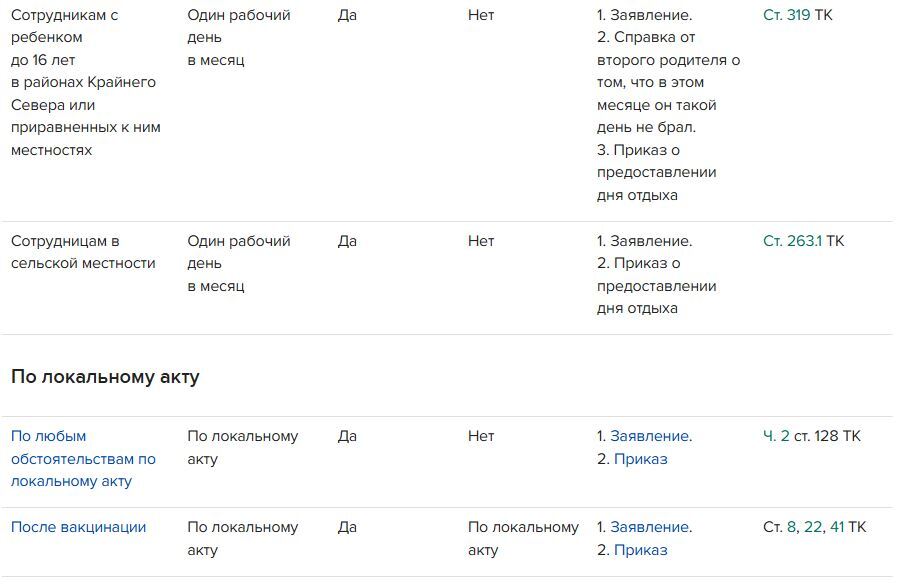Click the 'После вакцинации' link
Screen dimensions: 904x586
click(x=78, y=527)
